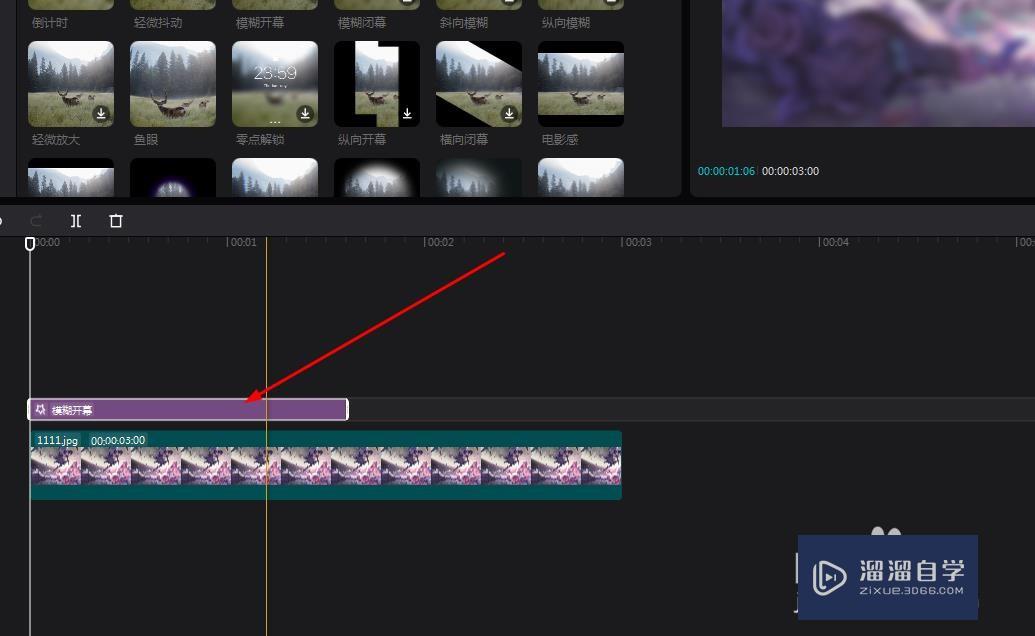The width and height of the screenshot is (1035, 636).
Task: Click the current timecode 00:00:01:06
Action: [726, 171]
